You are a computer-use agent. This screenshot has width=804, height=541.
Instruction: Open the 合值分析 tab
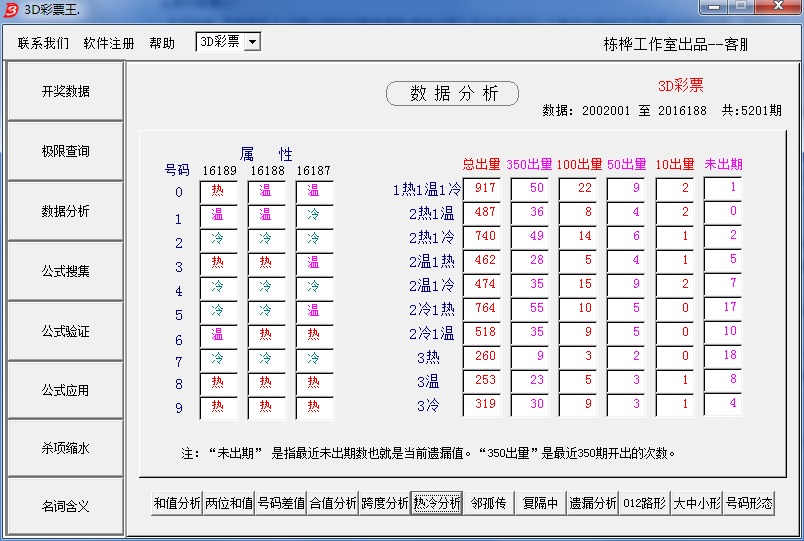click(x=333, y=503)
